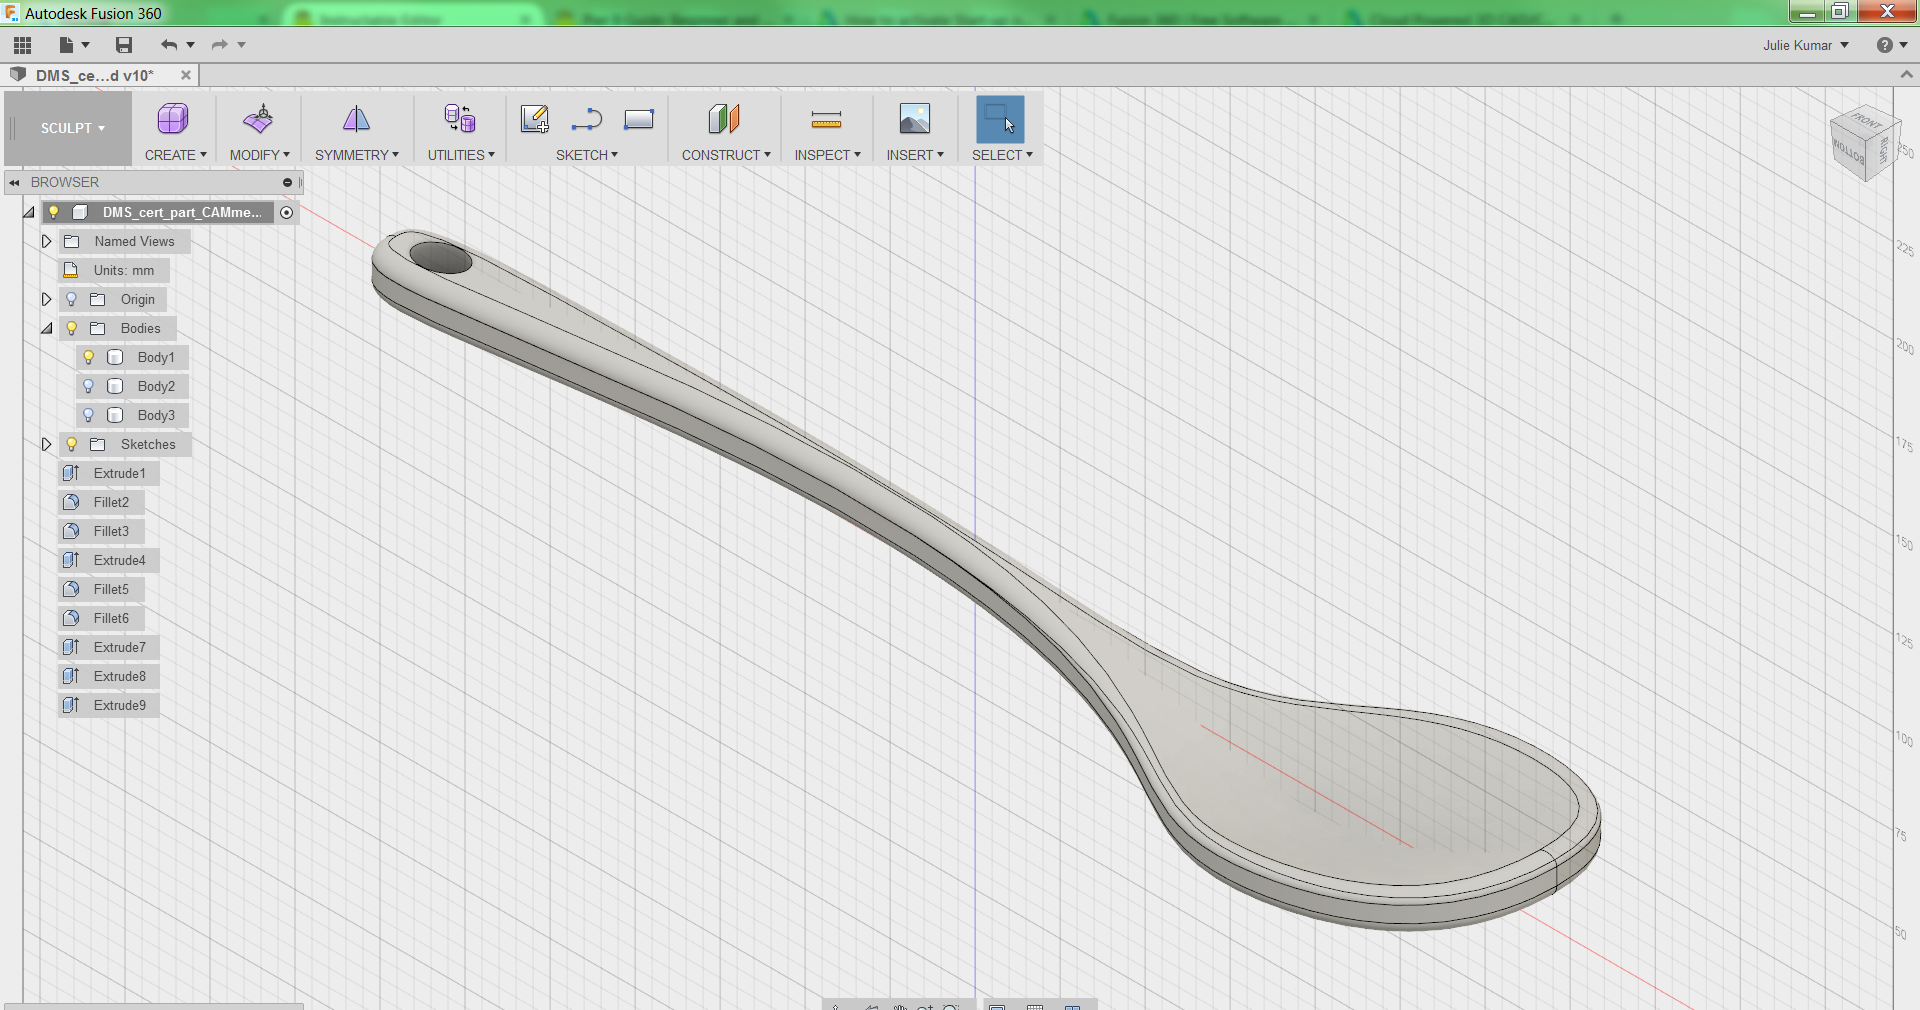Open the SCULPT workspace dropdown
Image resolution: width=1920 pixels, height=1010 pixels.
(x=72, y=128)
